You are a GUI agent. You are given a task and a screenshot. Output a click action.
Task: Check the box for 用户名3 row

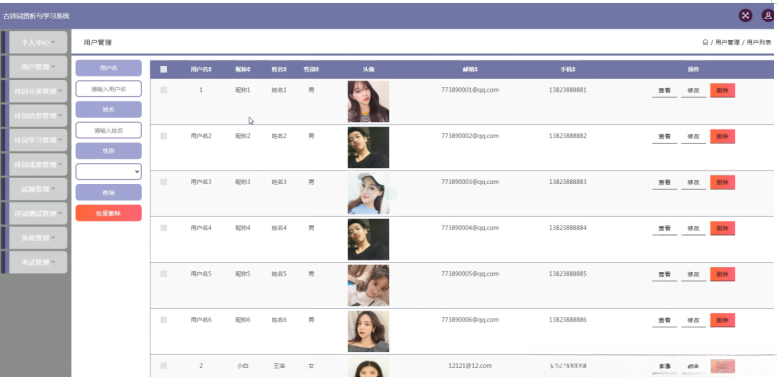(x=164, y=182)
